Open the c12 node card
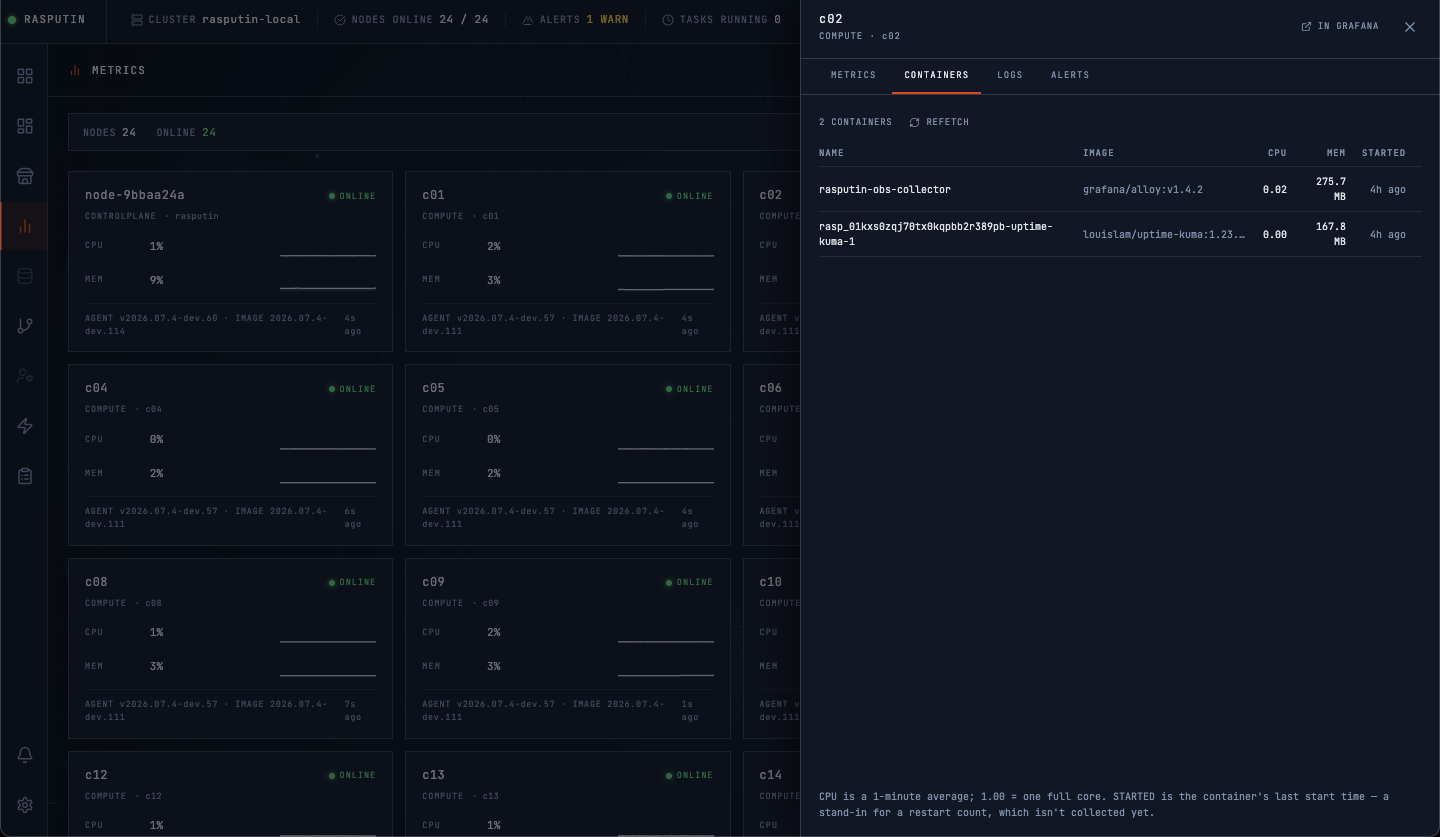The image size is (1440, 837). 230,794
